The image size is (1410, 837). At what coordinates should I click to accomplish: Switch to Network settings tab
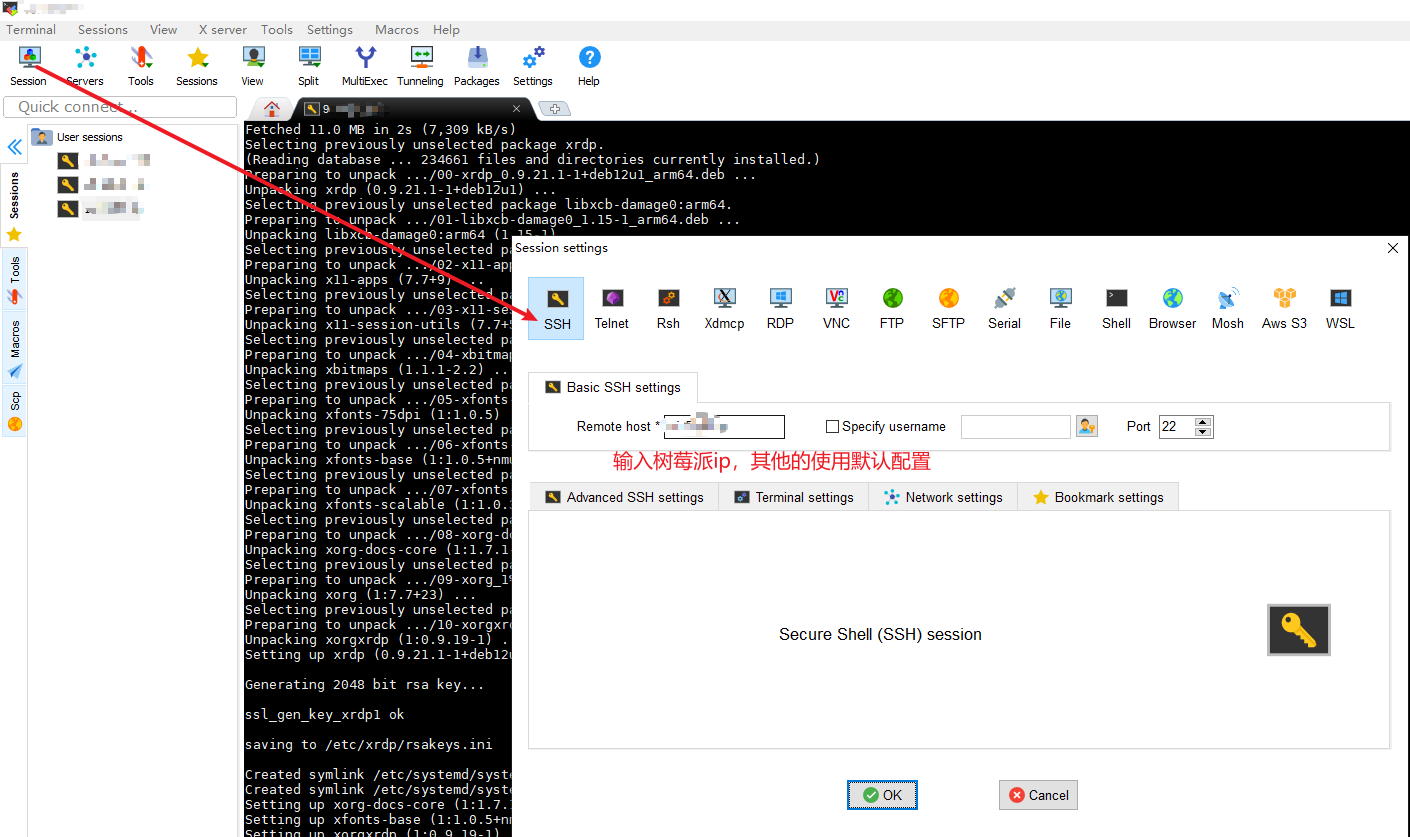click(x=943, y=497)
